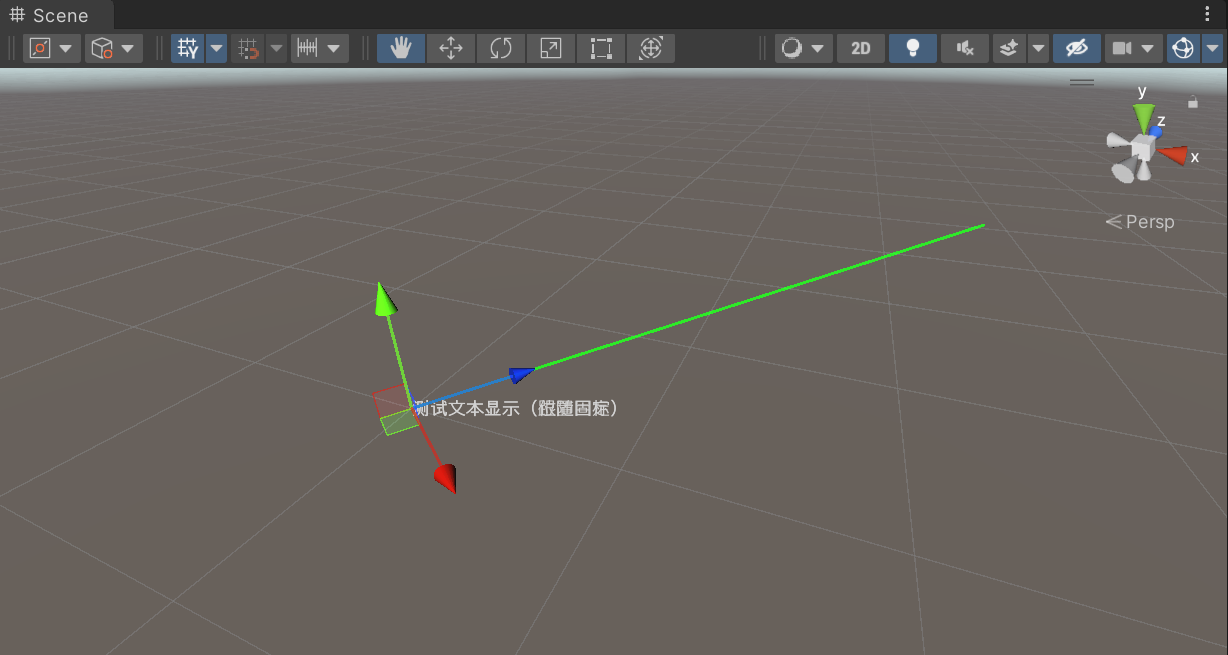Click the blue Z move arrow on object
Screen dimensions: 1228x655
coord(521,375)
